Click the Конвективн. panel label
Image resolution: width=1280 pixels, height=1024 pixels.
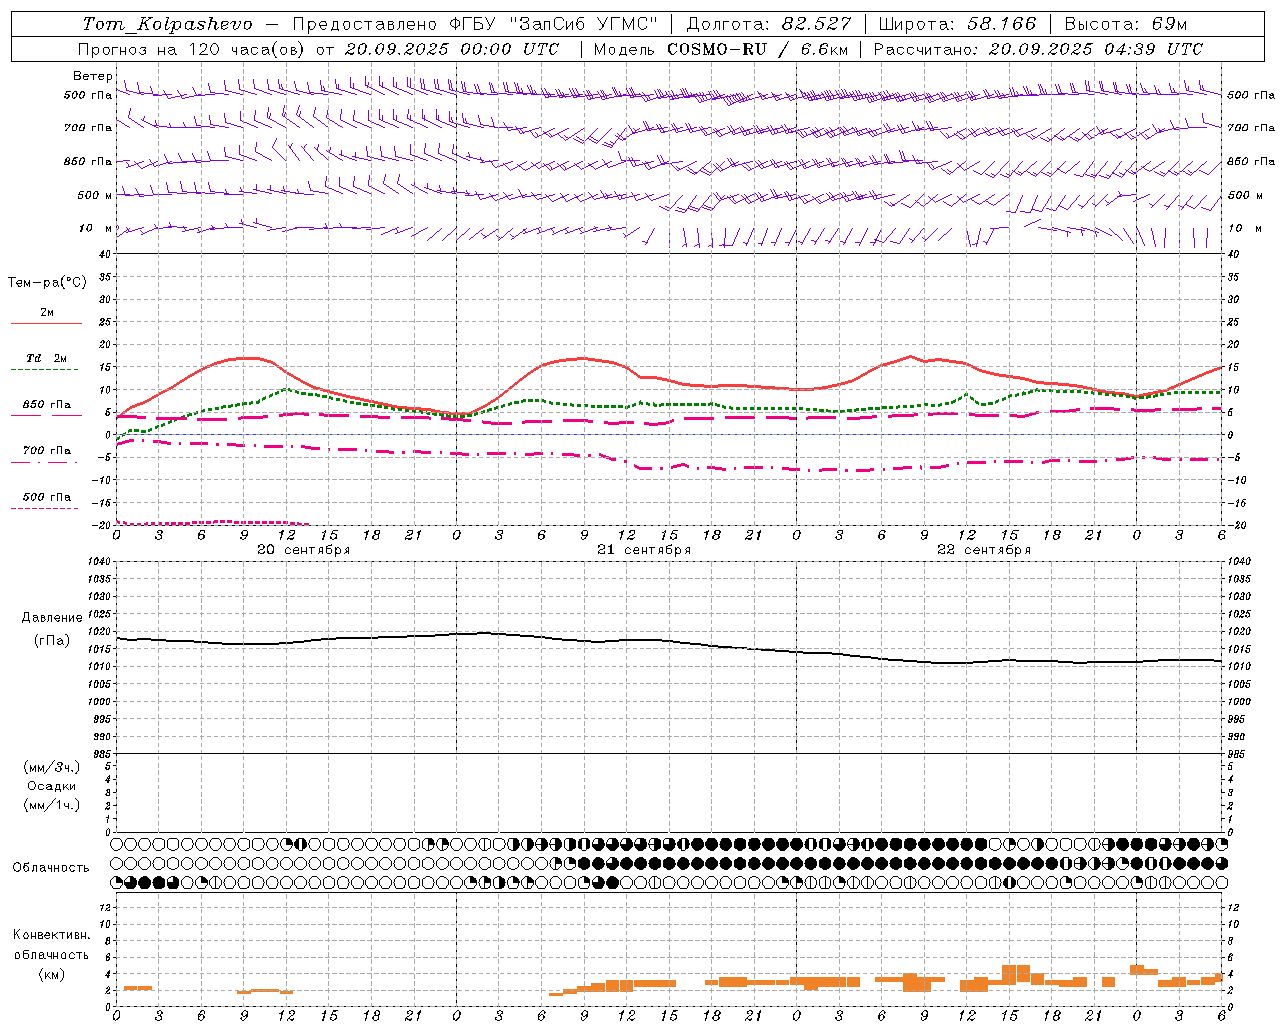[x=51, y=935]
